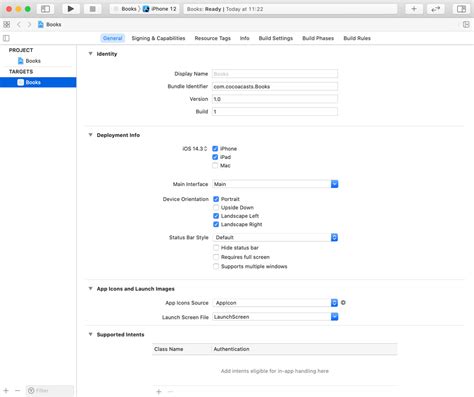Viewport: 474px width, 397px height.
Task: Go forward in editor history
Action: pyautogui.click(x=29, y=24)
